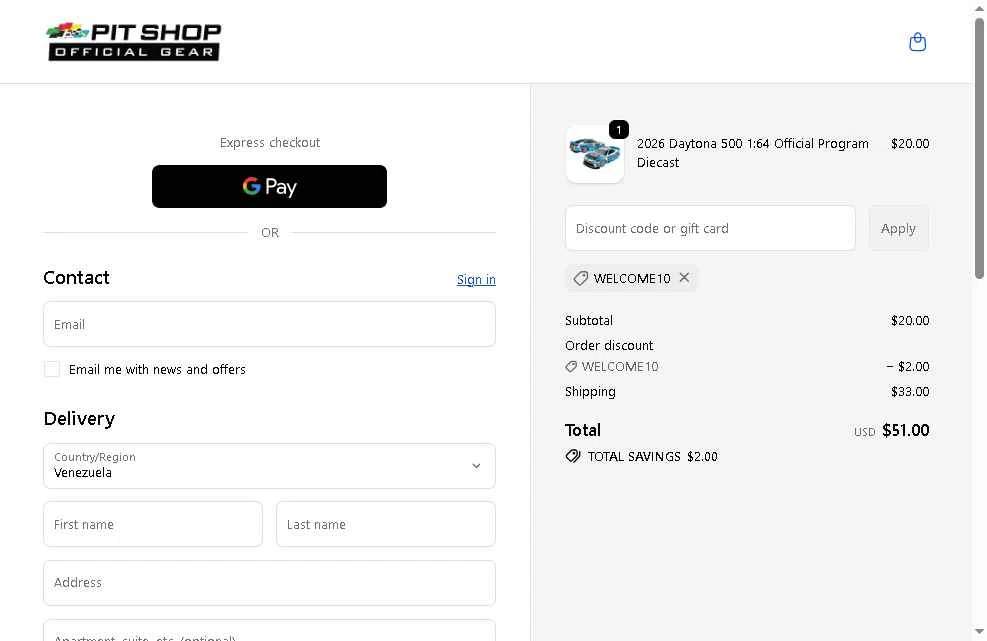Viewport: 987px width, 641px height.
Task: Click the Order discount WELCOME10 tag icon
Action: coord(571,366)
